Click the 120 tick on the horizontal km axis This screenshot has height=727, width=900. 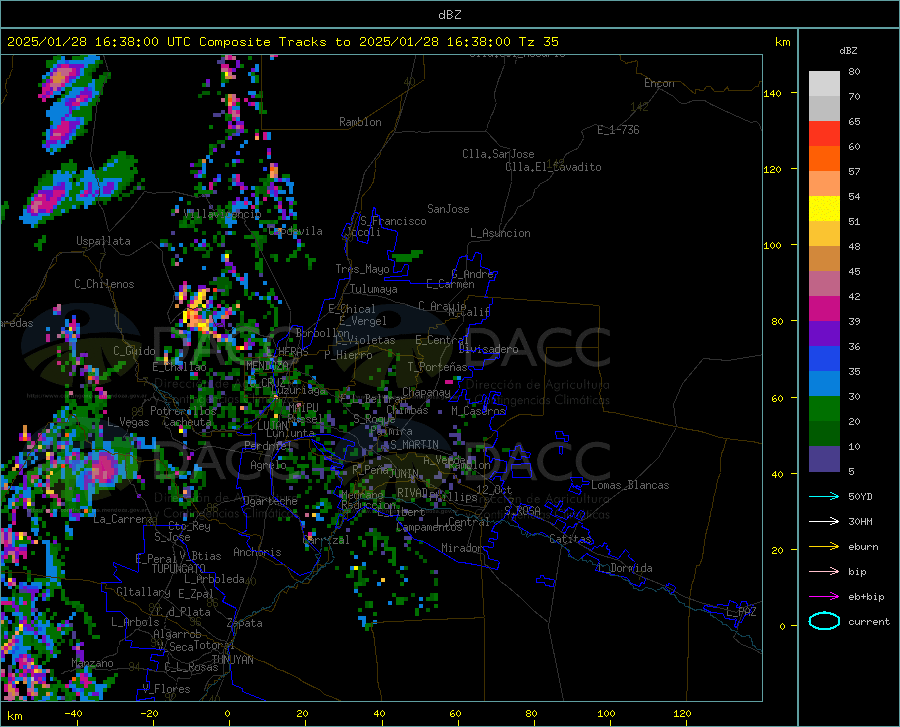tap(682, 714)
